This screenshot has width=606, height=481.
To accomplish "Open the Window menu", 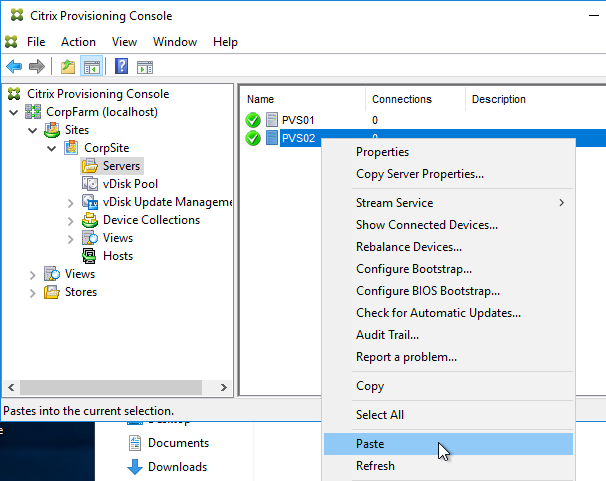I will pyautogui.click(x=175, y=42).
